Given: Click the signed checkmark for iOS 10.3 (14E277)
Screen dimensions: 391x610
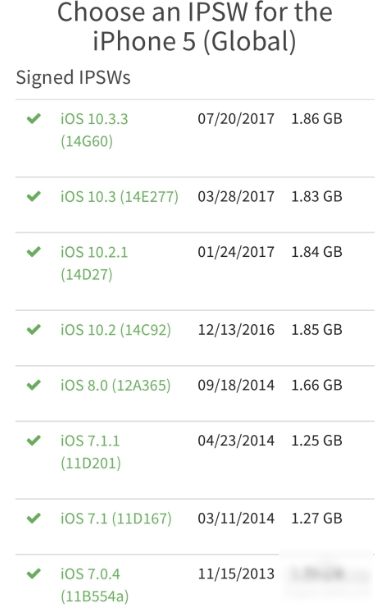Looking at the screenshot, I should coord(34,196).
